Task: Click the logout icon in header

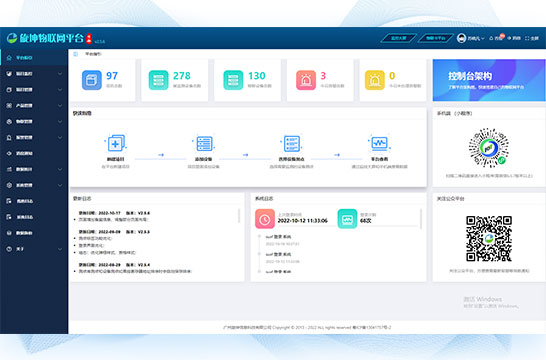Action: coord(509,38)
